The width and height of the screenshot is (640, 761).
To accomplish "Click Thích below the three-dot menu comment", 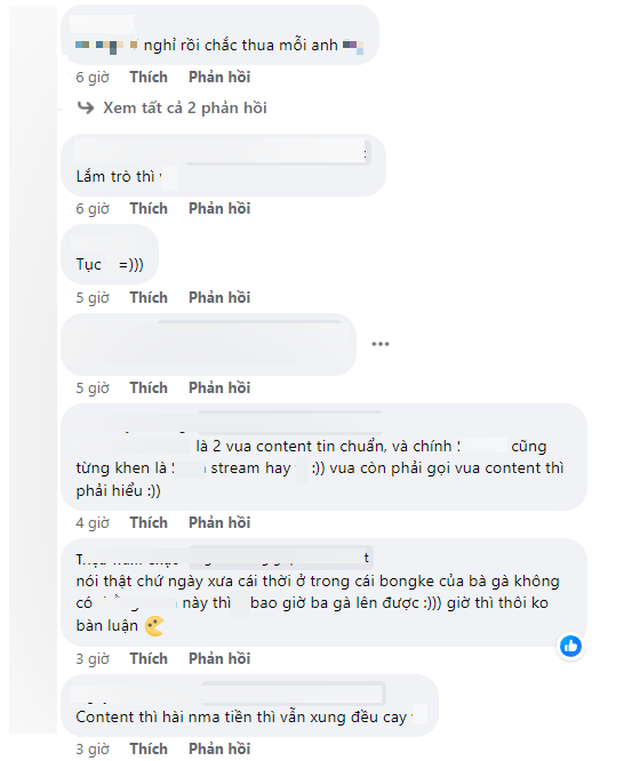I will click(148, 387).
